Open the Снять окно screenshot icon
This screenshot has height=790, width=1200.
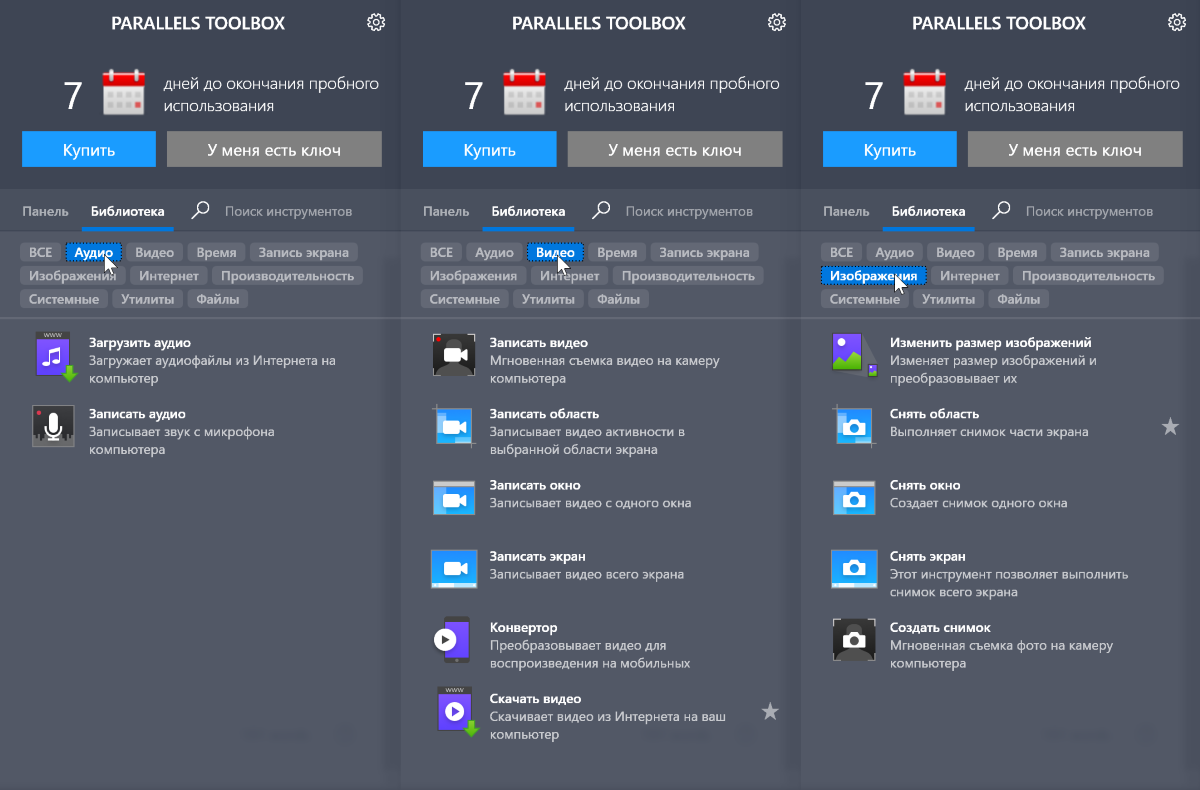click(853, 497)
